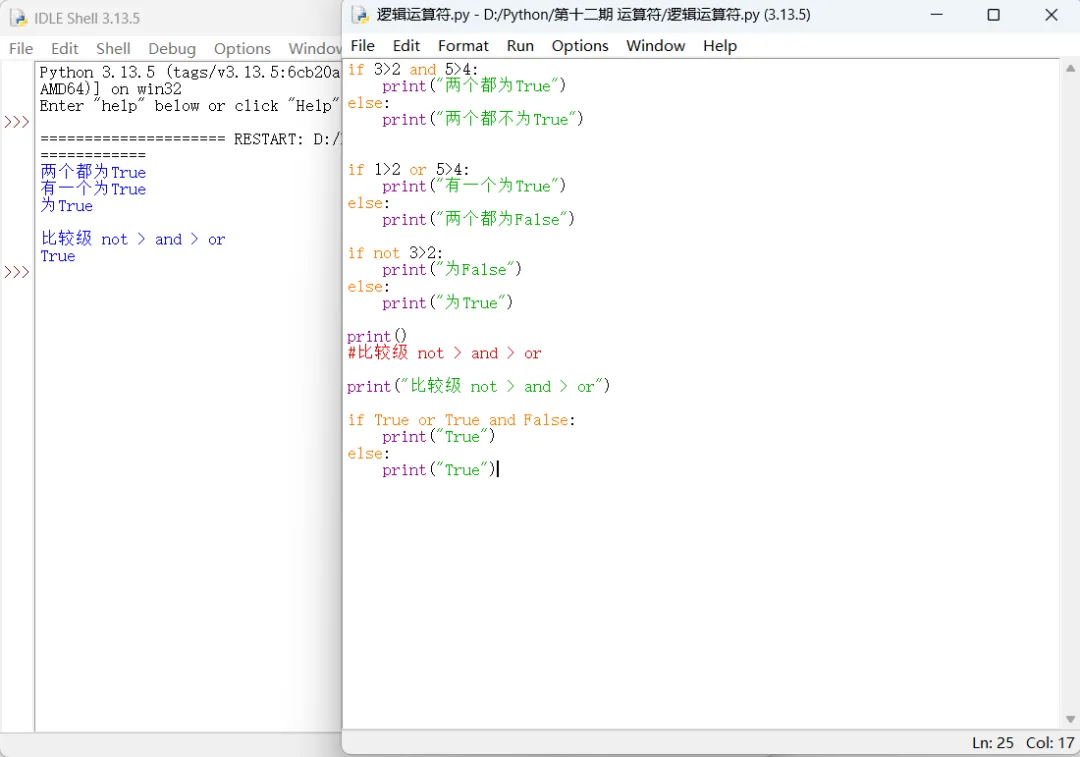Click print("比较级 not > and > or") line
The image size is (1080, 757).
(x=479, y=386)
